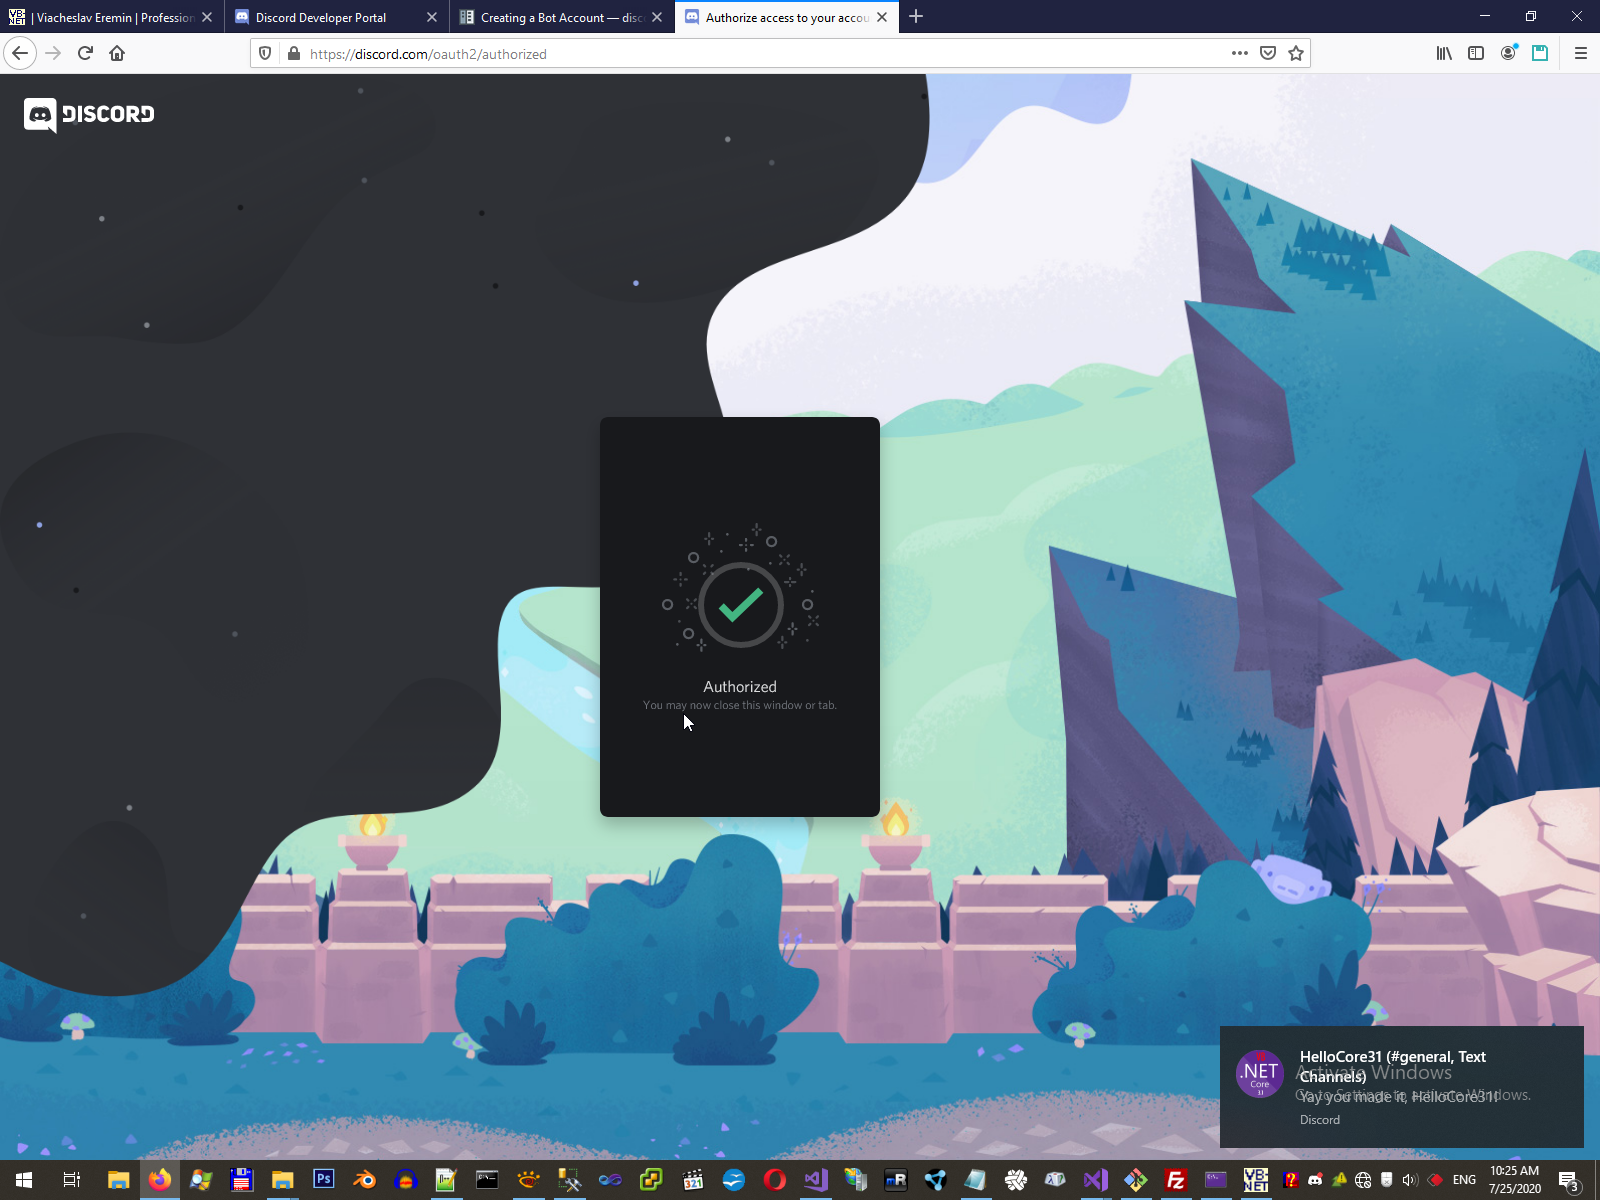Open Photoshop from the taskbar

324,1180
